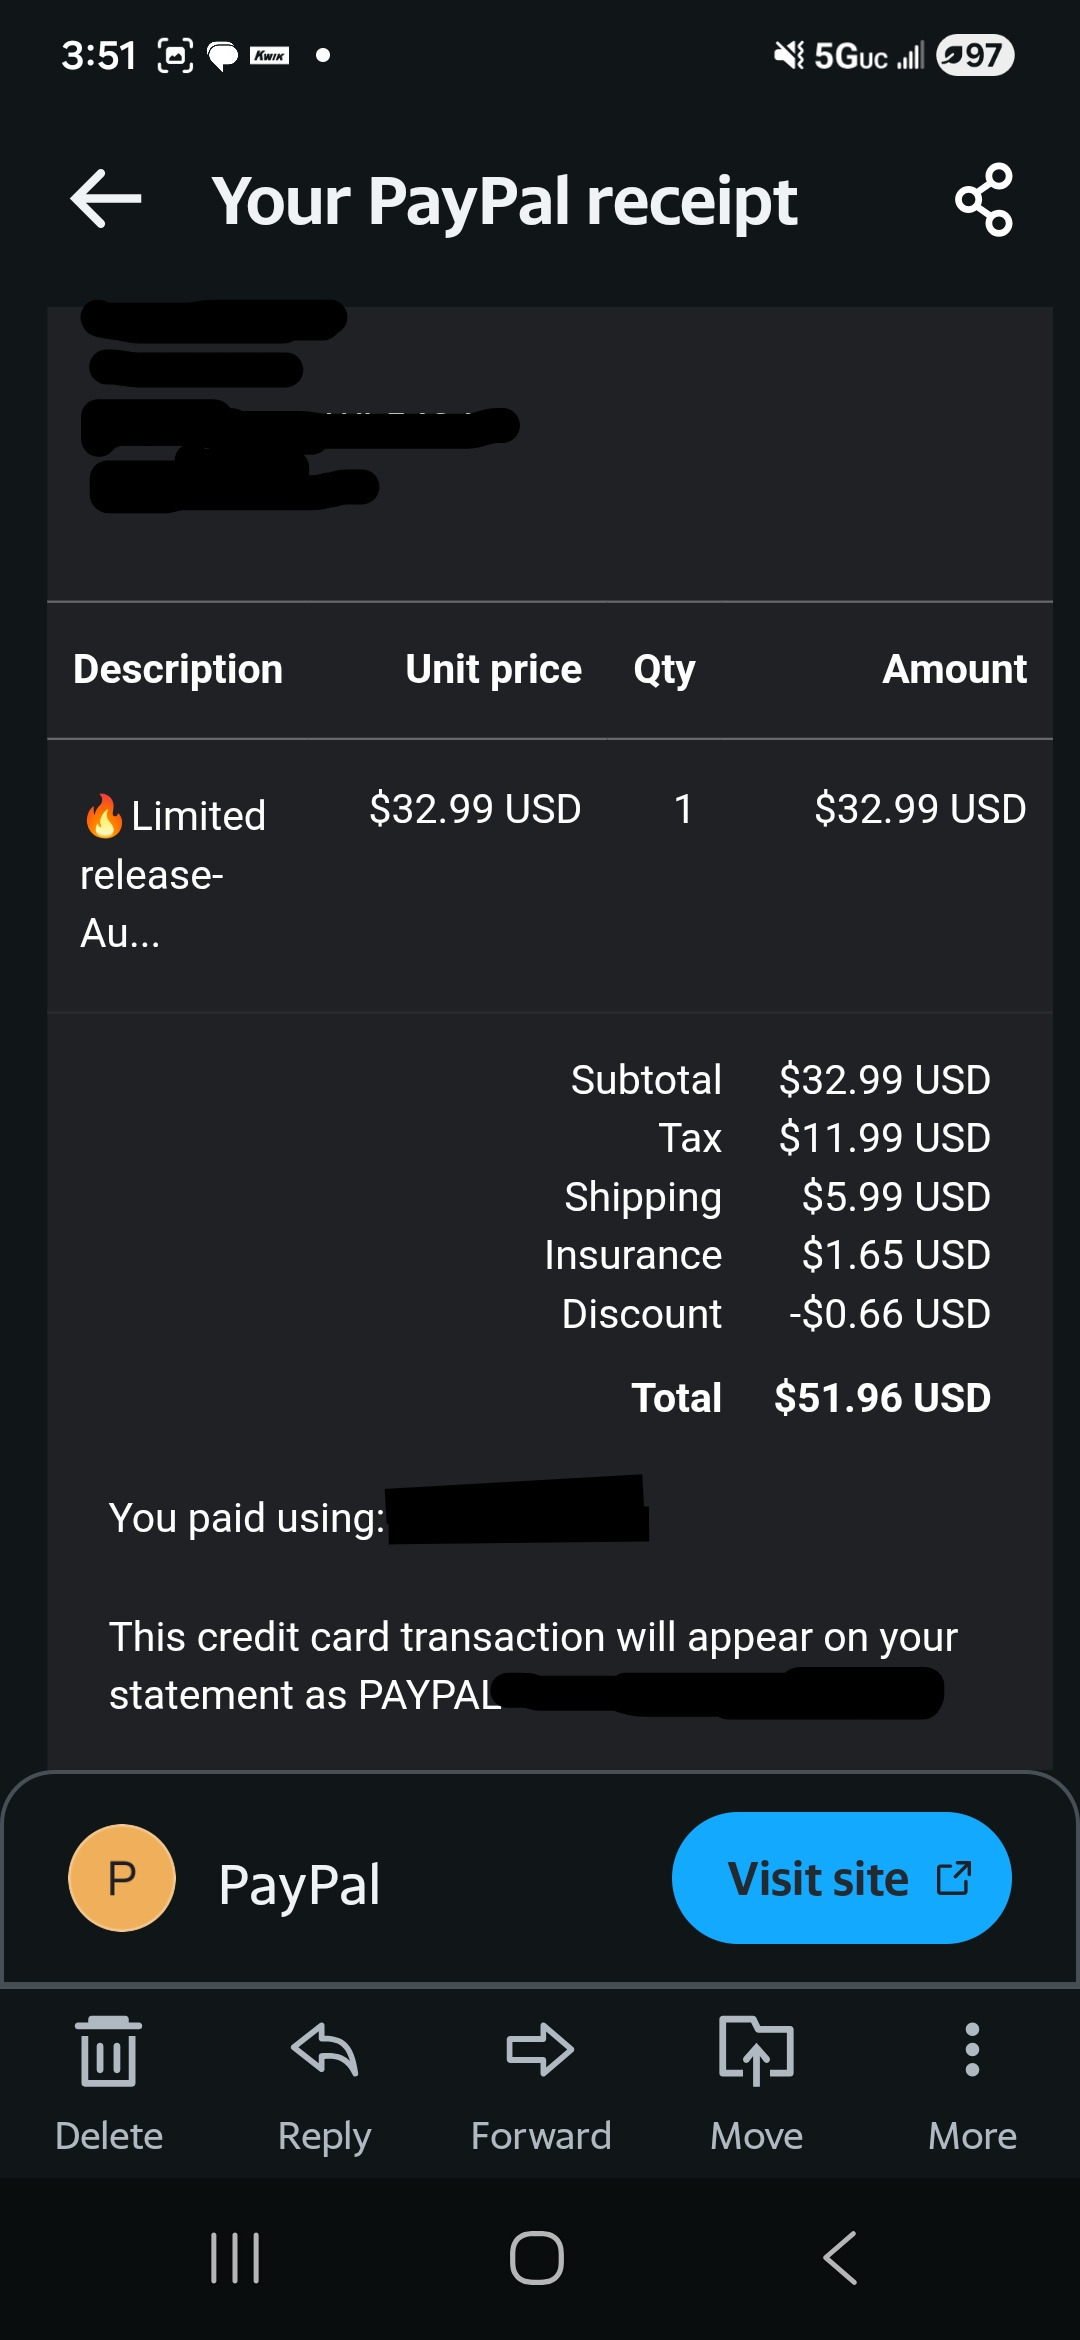Tap the Discount -$0.66 USD line
The width and height of the screenshot is (1080, 2340).
[888, 1314]
